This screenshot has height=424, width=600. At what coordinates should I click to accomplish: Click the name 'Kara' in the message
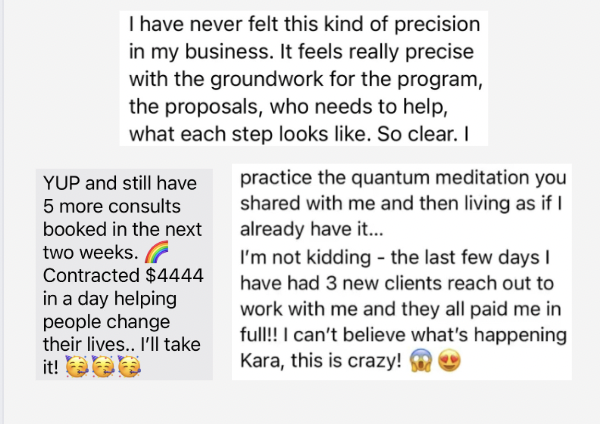coord(263,361)
